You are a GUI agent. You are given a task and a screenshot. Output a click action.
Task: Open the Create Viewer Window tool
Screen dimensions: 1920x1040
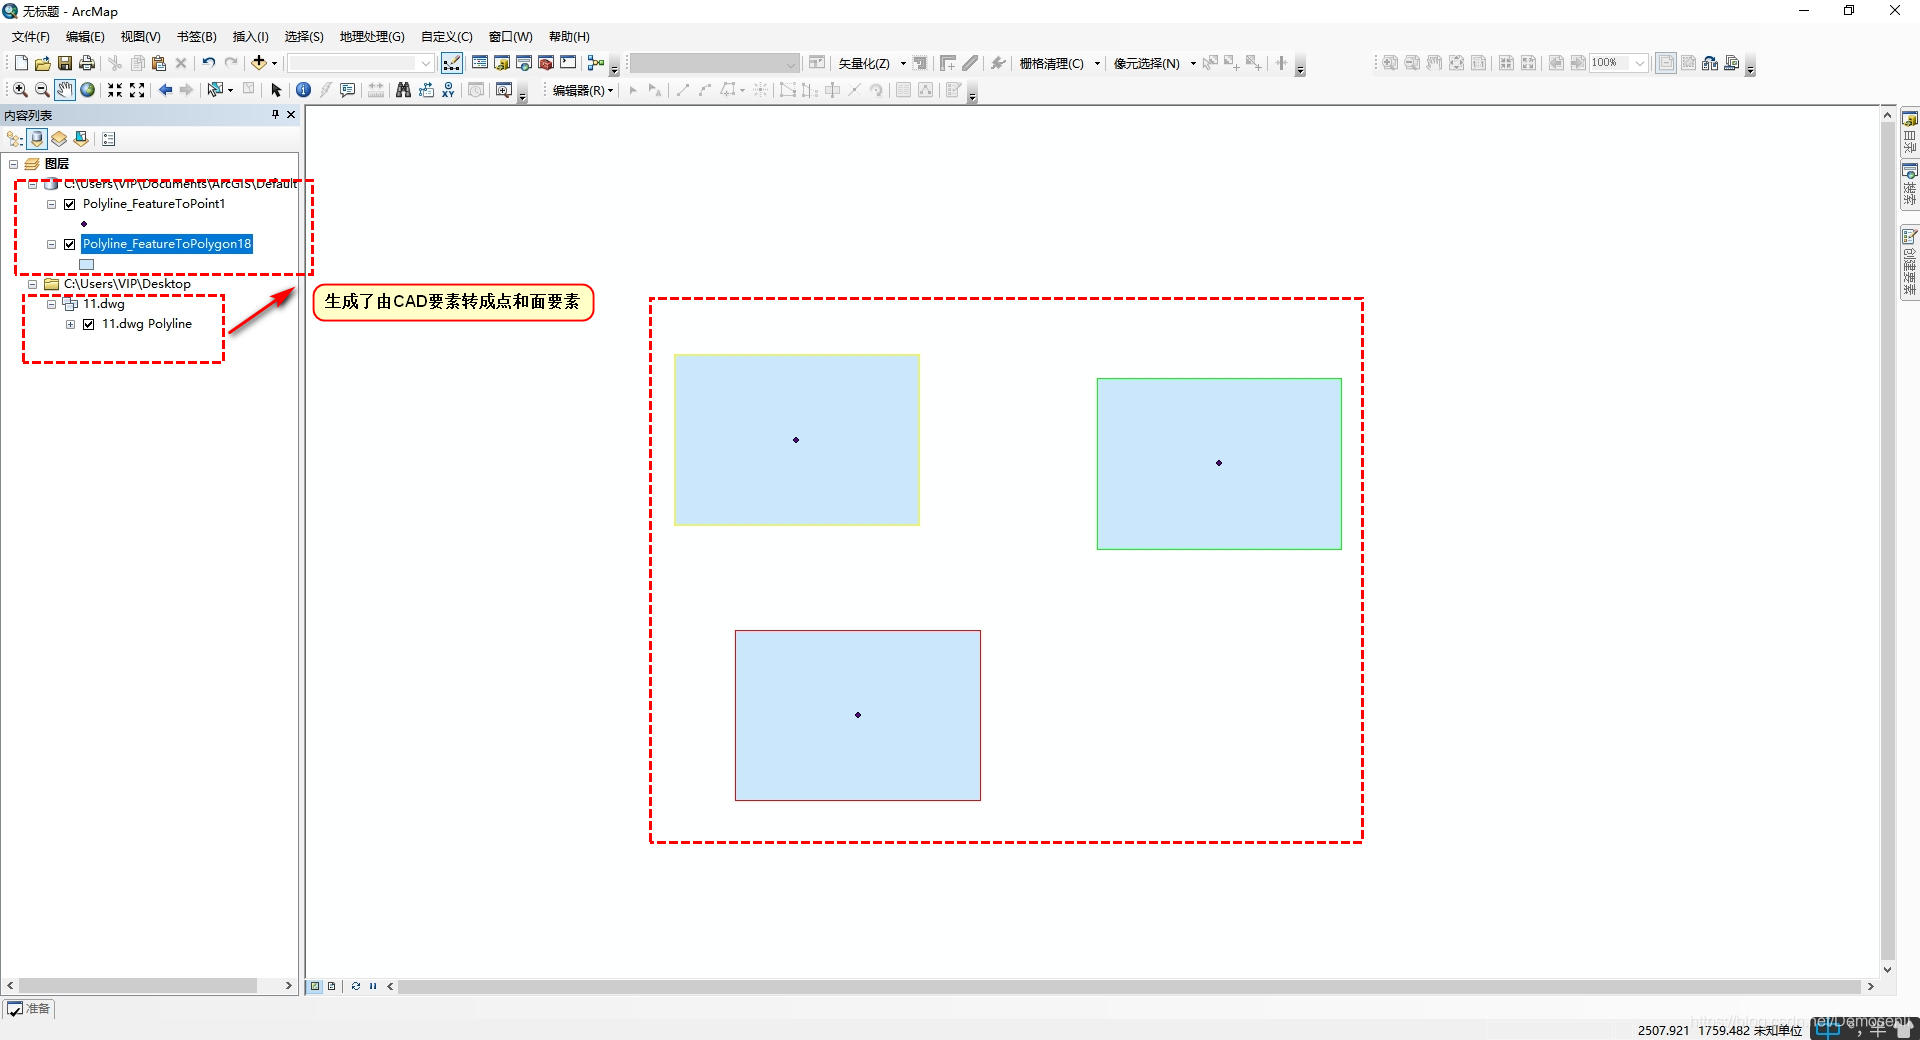tap(504, 90)
